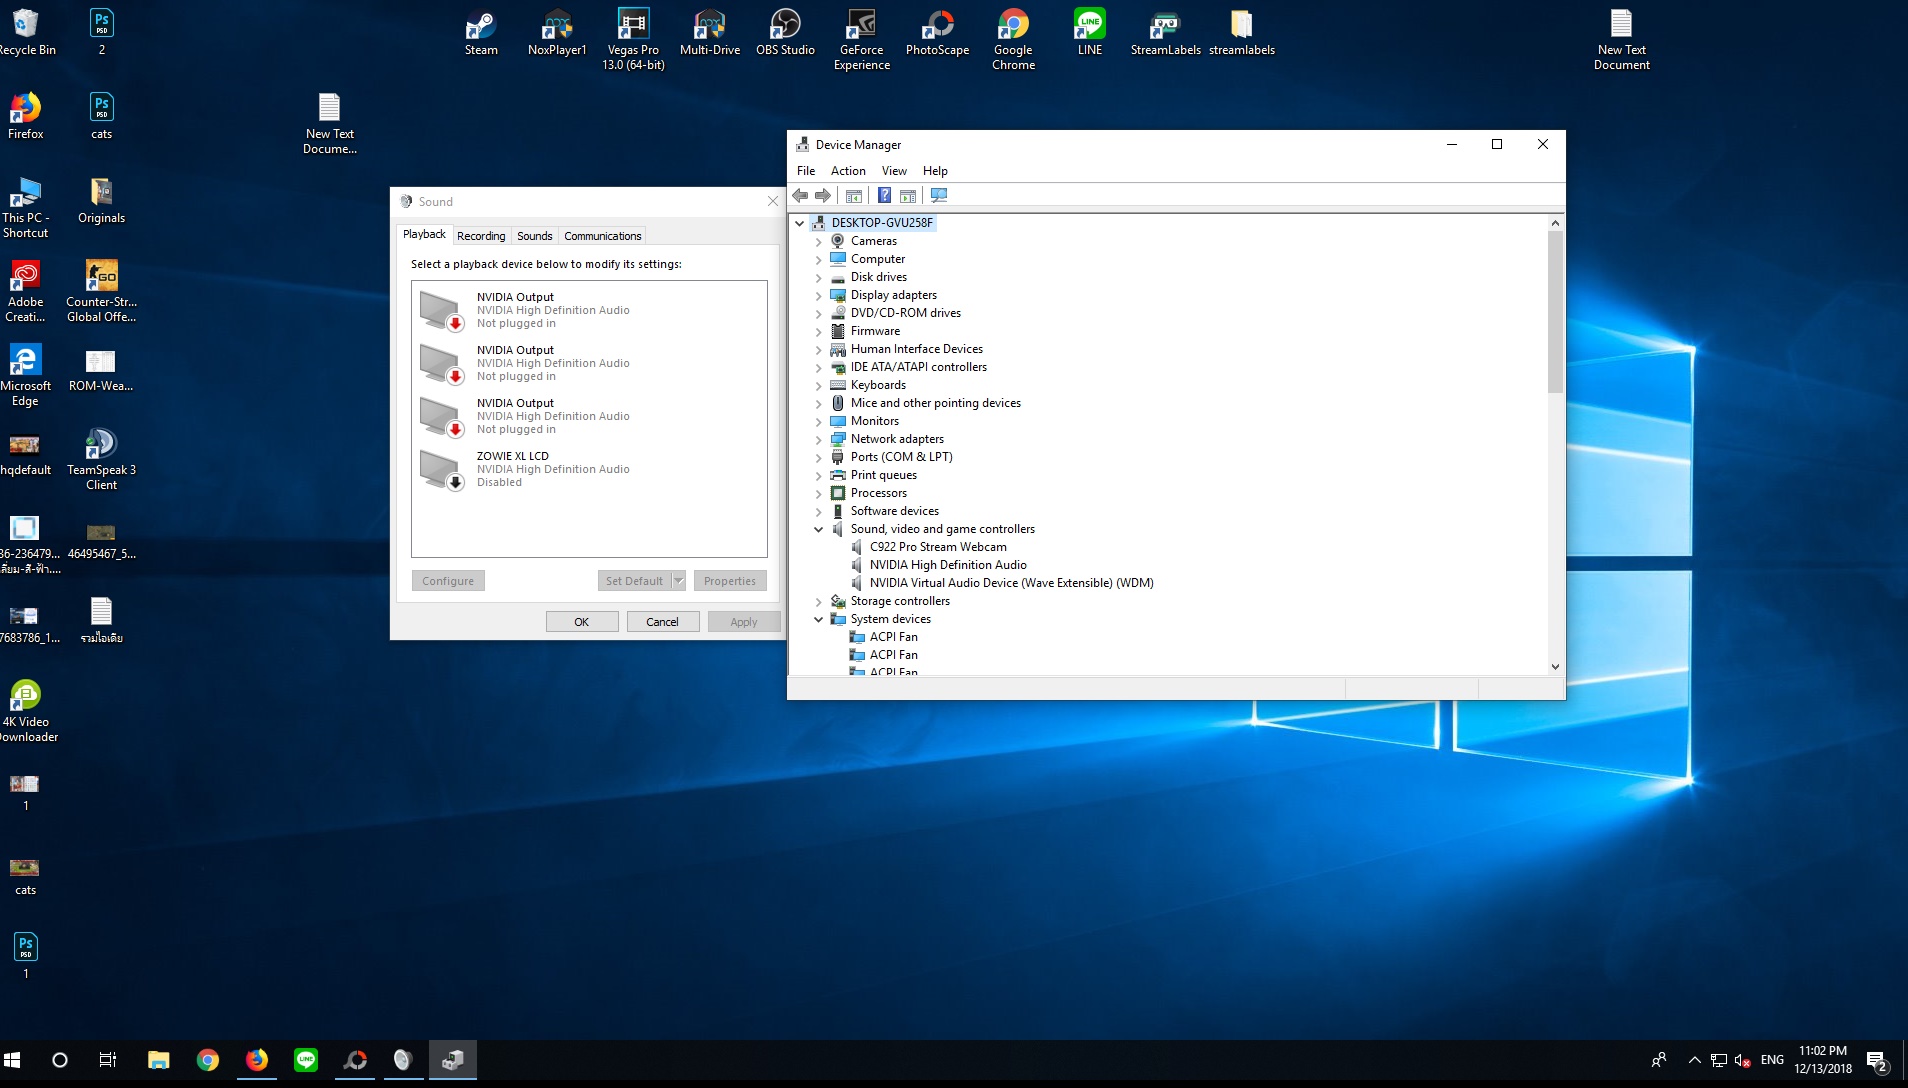The height and width of the screenshot is (1088, 1908).
Task: Select NVIDIA High Definition Audio device
Action: click(947, 565)
